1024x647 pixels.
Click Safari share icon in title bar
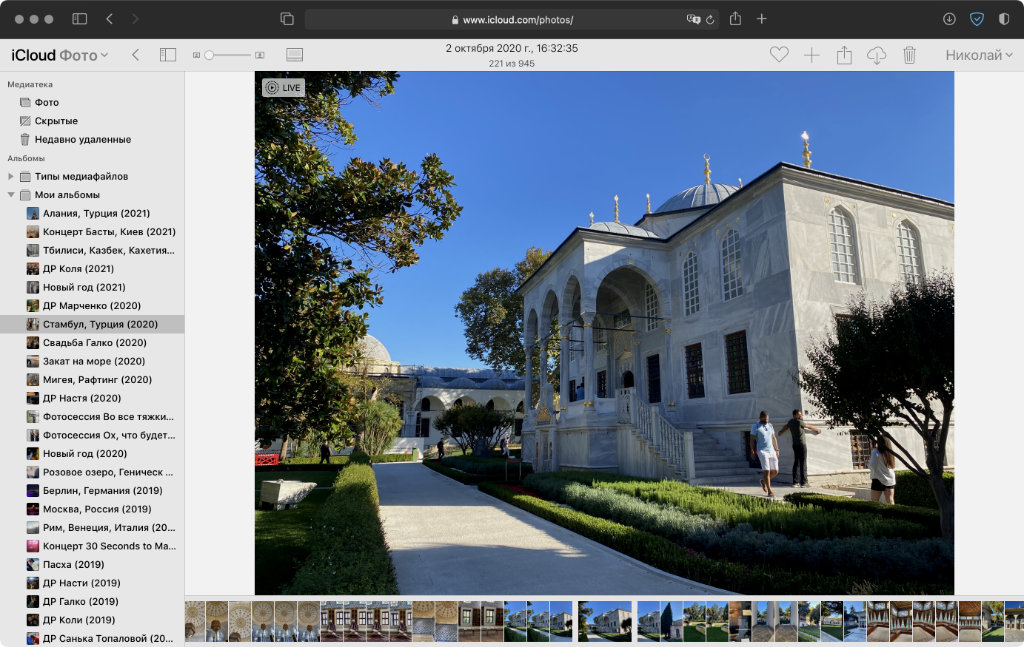(x=735, y=18)
